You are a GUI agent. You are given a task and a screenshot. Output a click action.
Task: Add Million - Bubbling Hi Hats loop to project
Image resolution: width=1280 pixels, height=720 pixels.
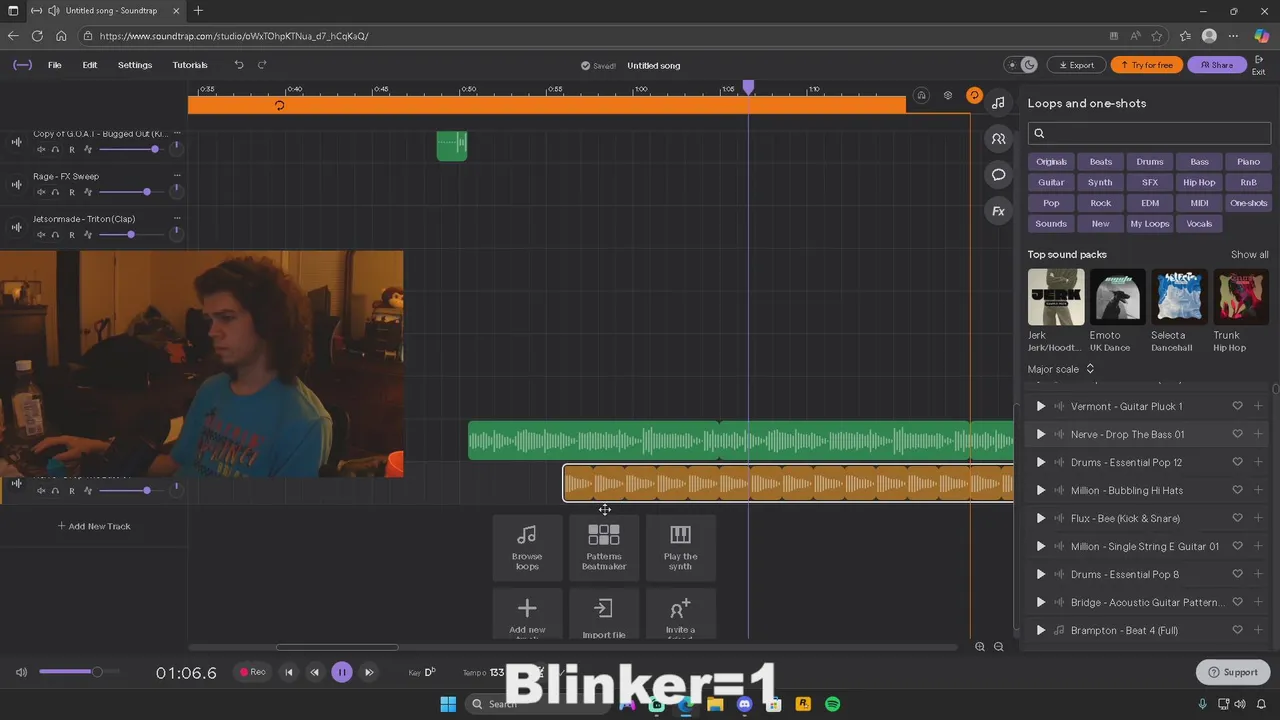[1258, 490]
